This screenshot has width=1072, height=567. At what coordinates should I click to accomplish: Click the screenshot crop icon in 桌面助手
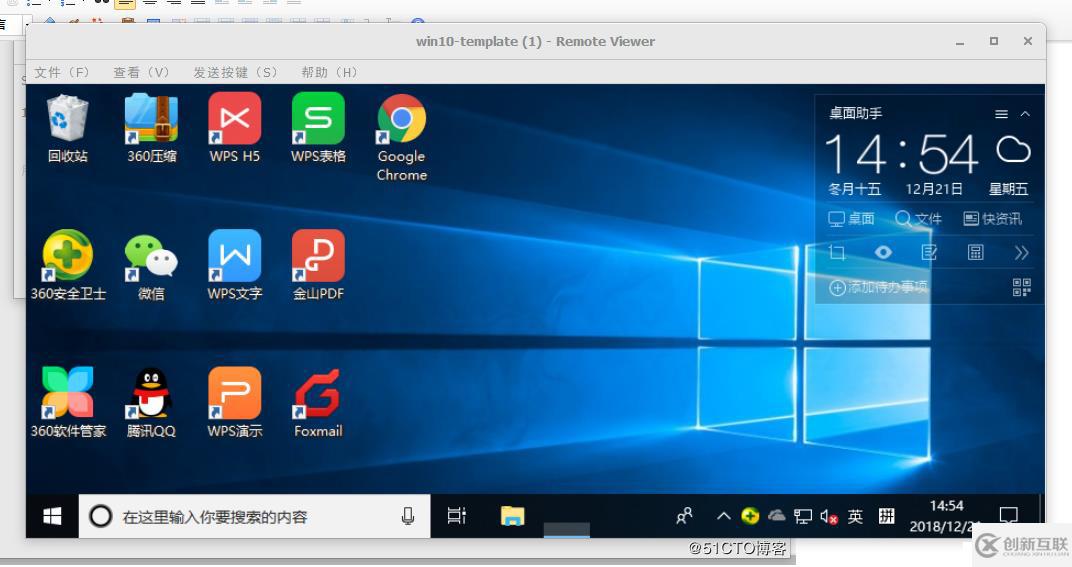click(x=837, y=252)
